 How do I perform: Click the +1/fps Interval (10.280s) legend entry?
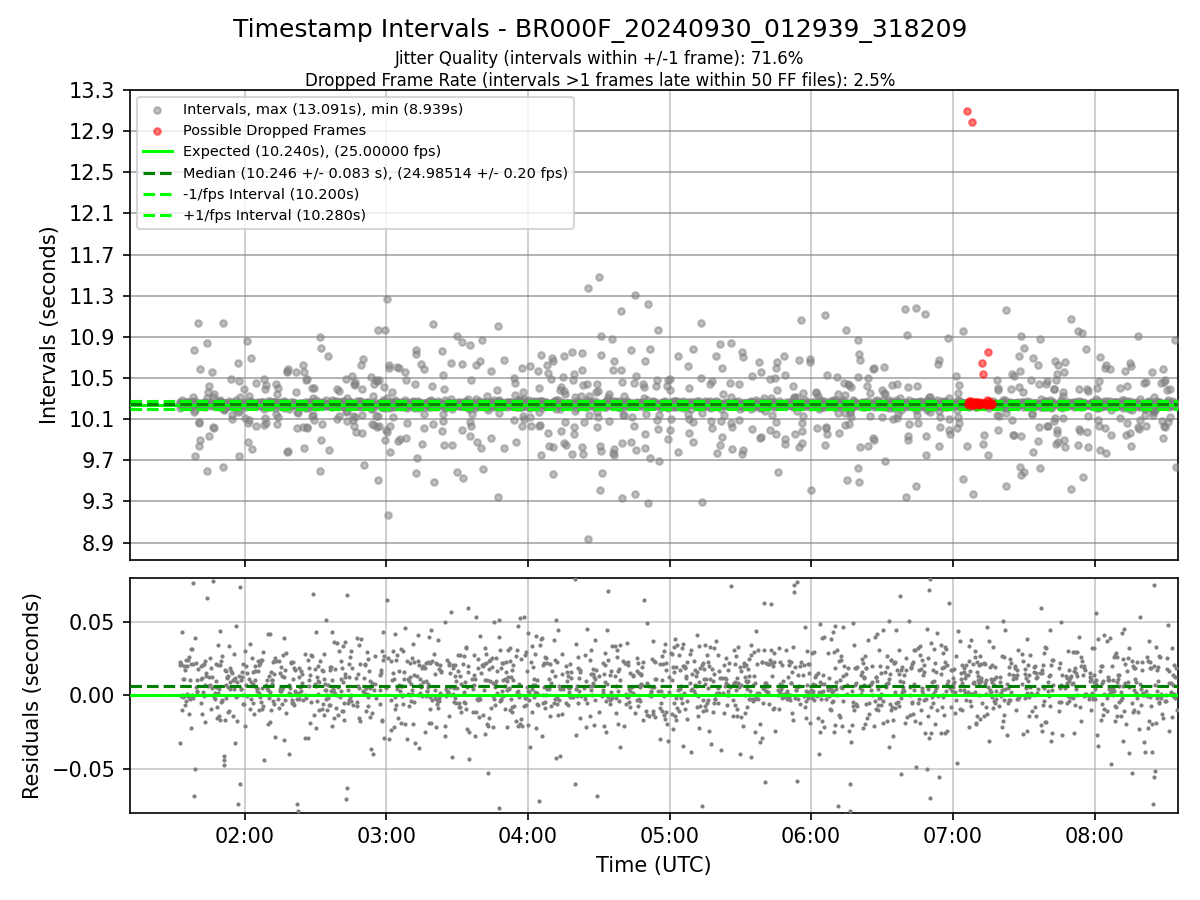click(x=274, y=215)
